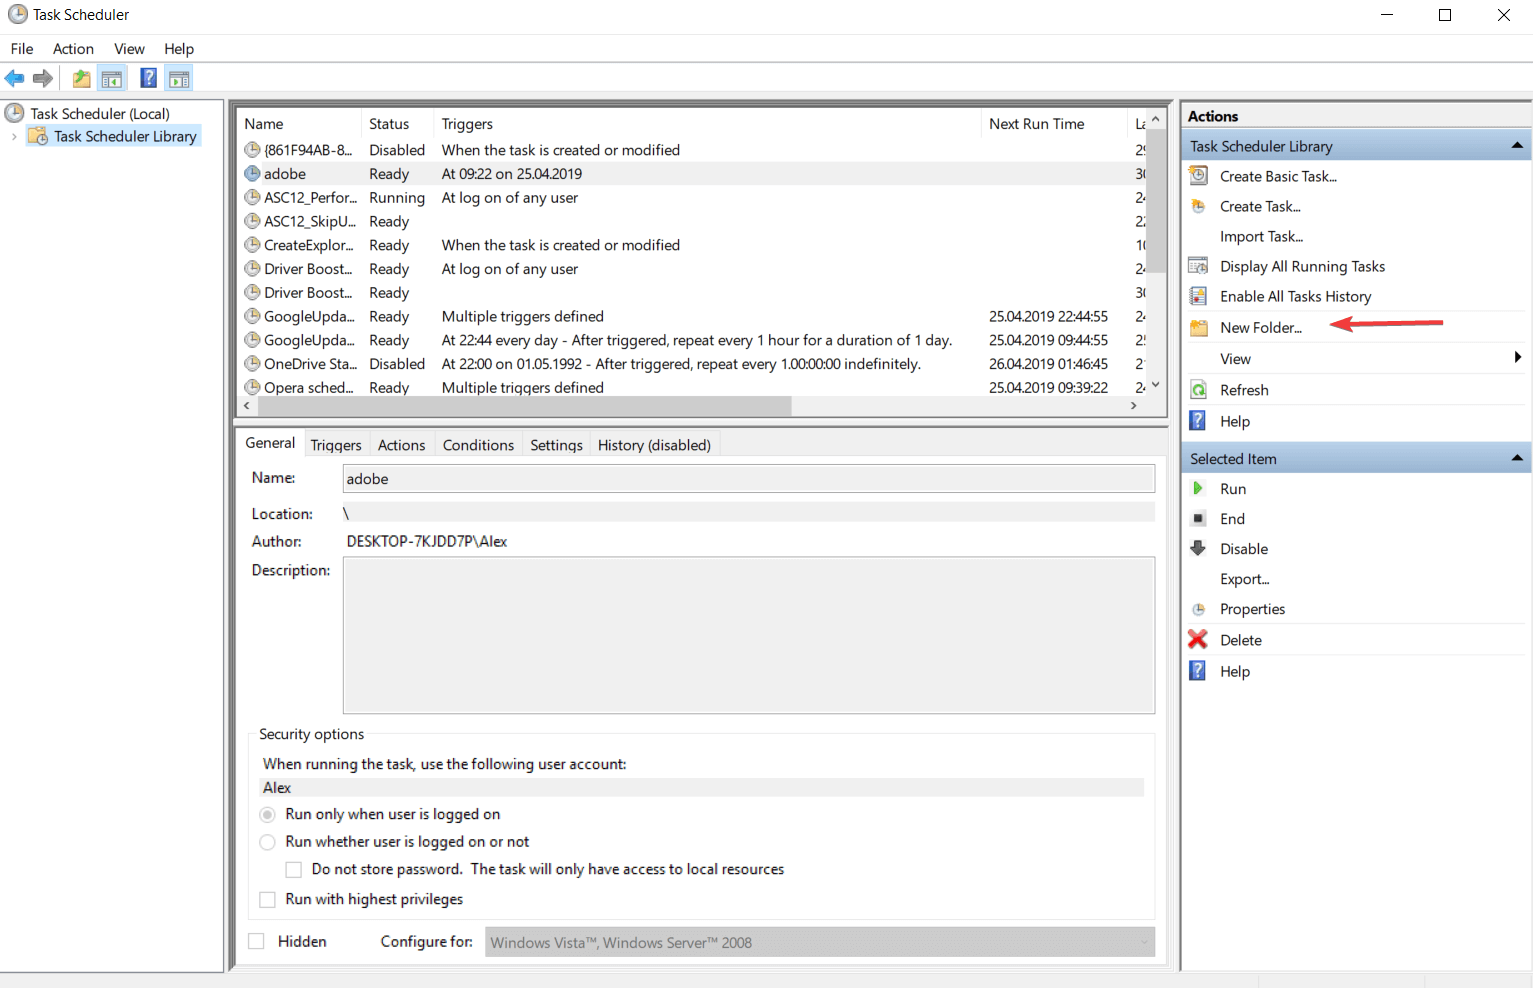Open the Configure for dropdown
1533x988 pixels.
click(1144, 942)
